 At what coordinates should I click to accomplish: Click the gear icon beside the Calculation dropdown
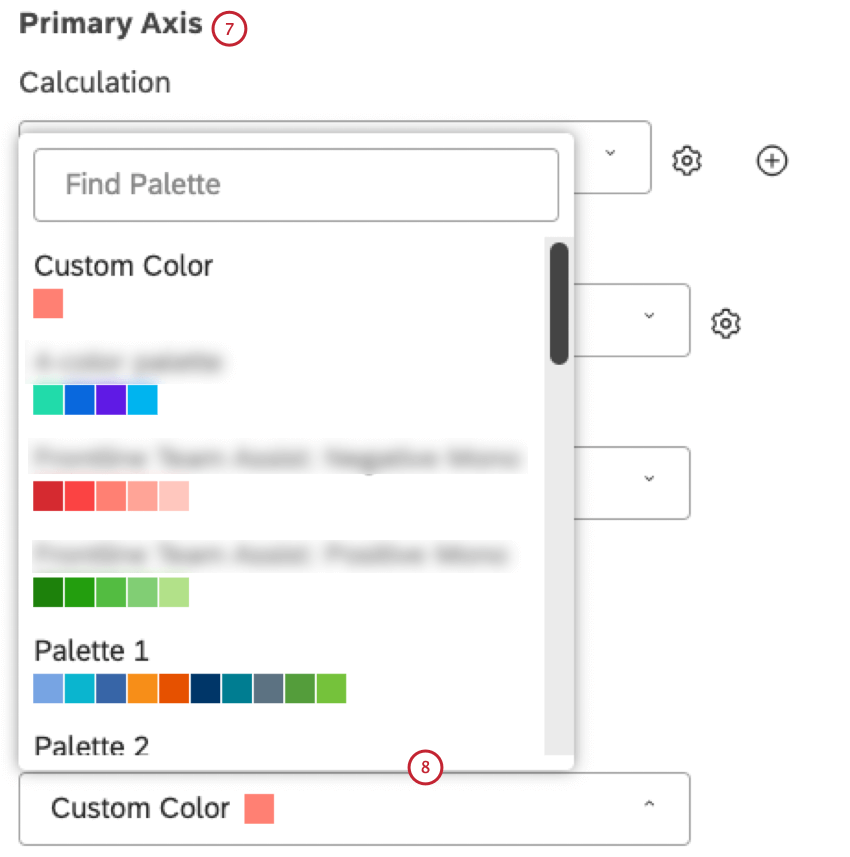pos(687,160)
